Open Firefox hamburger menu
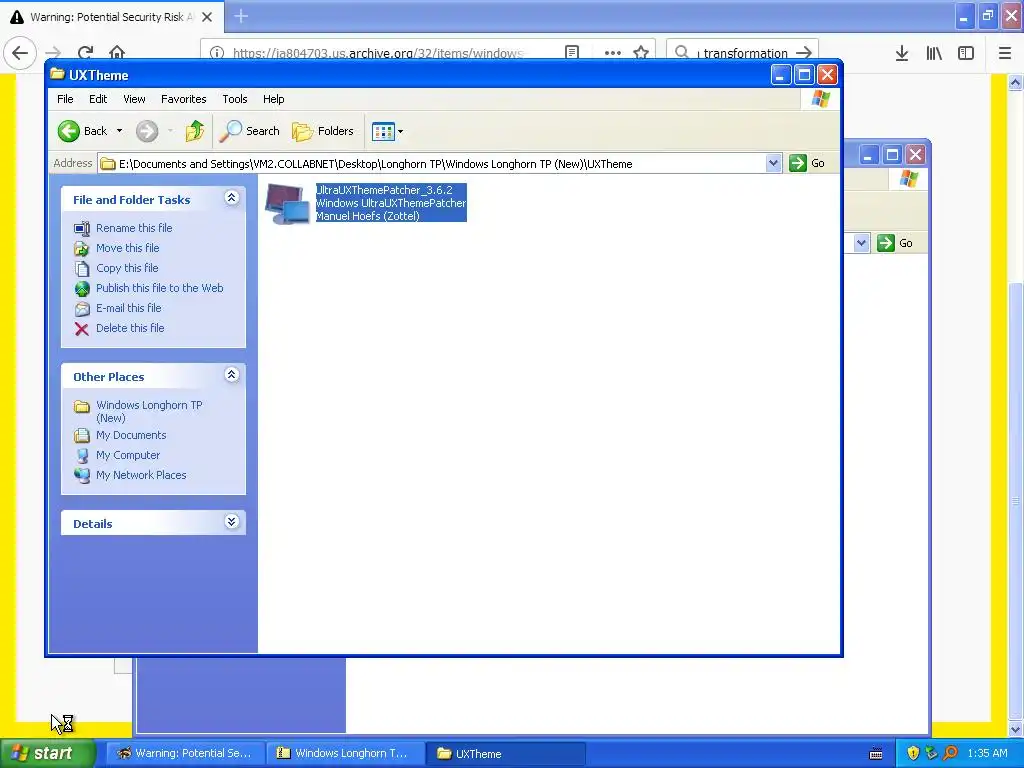Image resolution: width=1024 pixels, height=768 pixels. 1005,54
